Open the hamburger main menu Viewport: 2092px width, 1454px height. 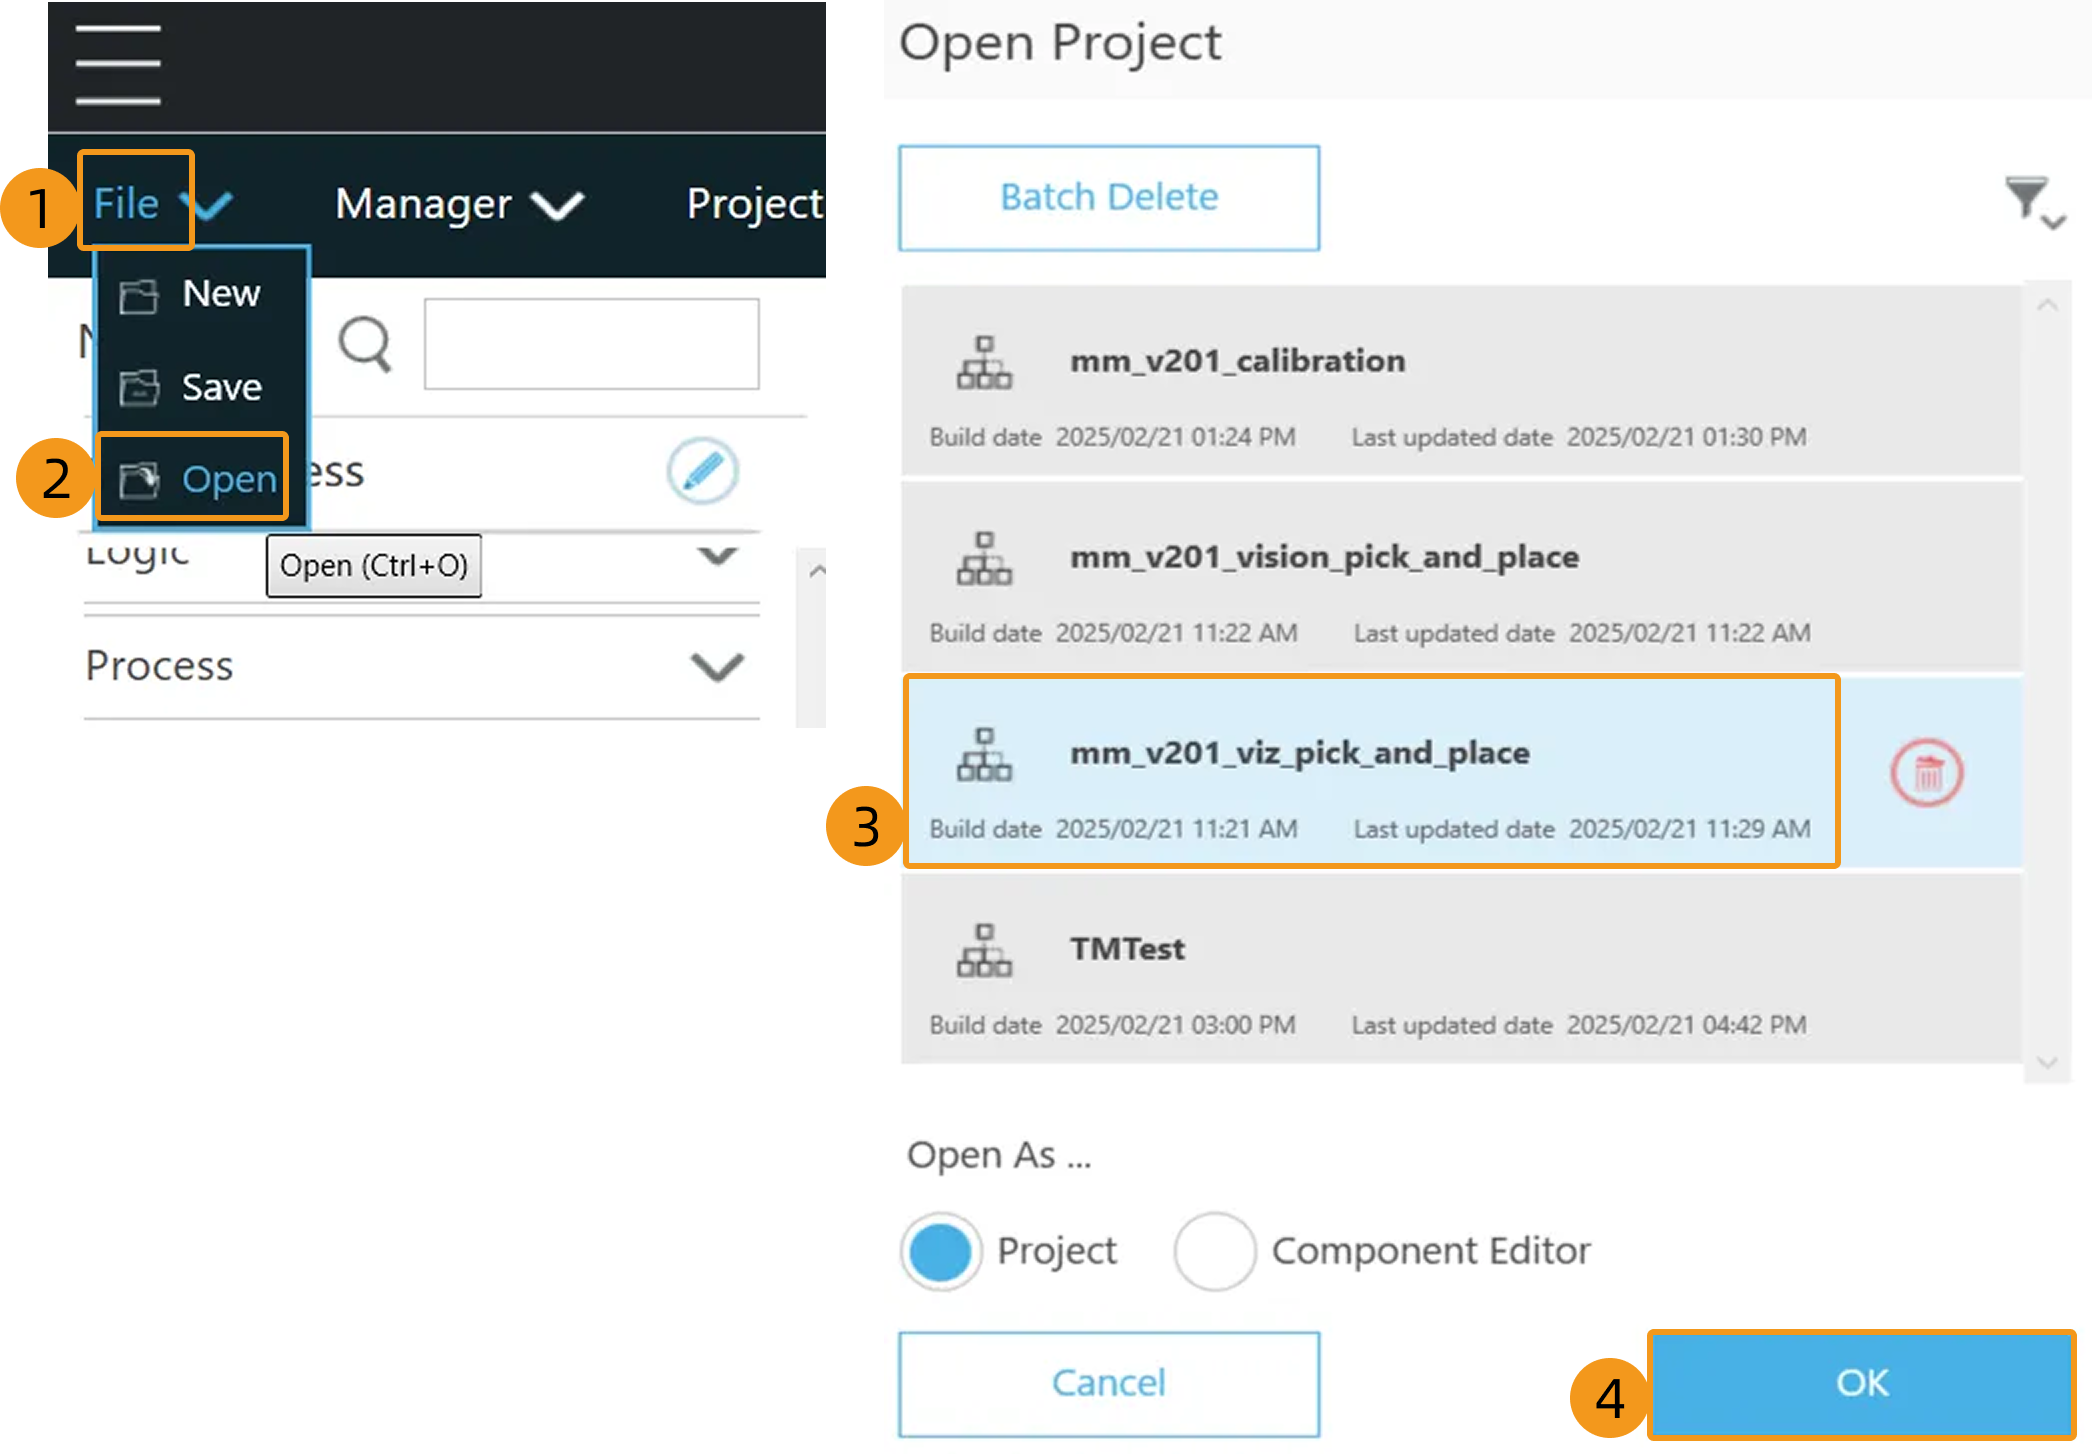pos(118,65)
